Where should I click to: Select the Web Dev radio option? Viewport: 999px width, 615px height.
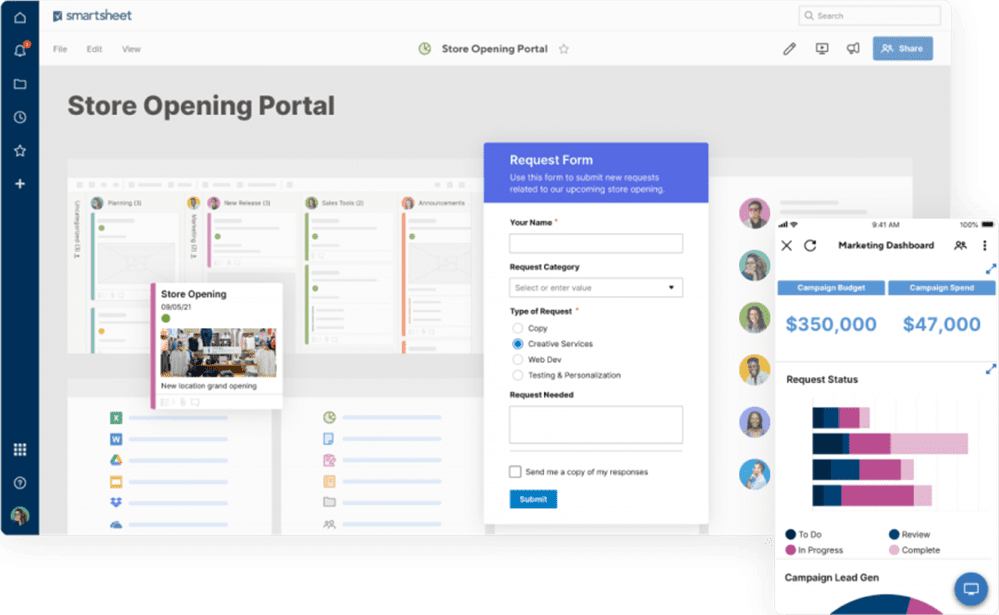[517, 360]
